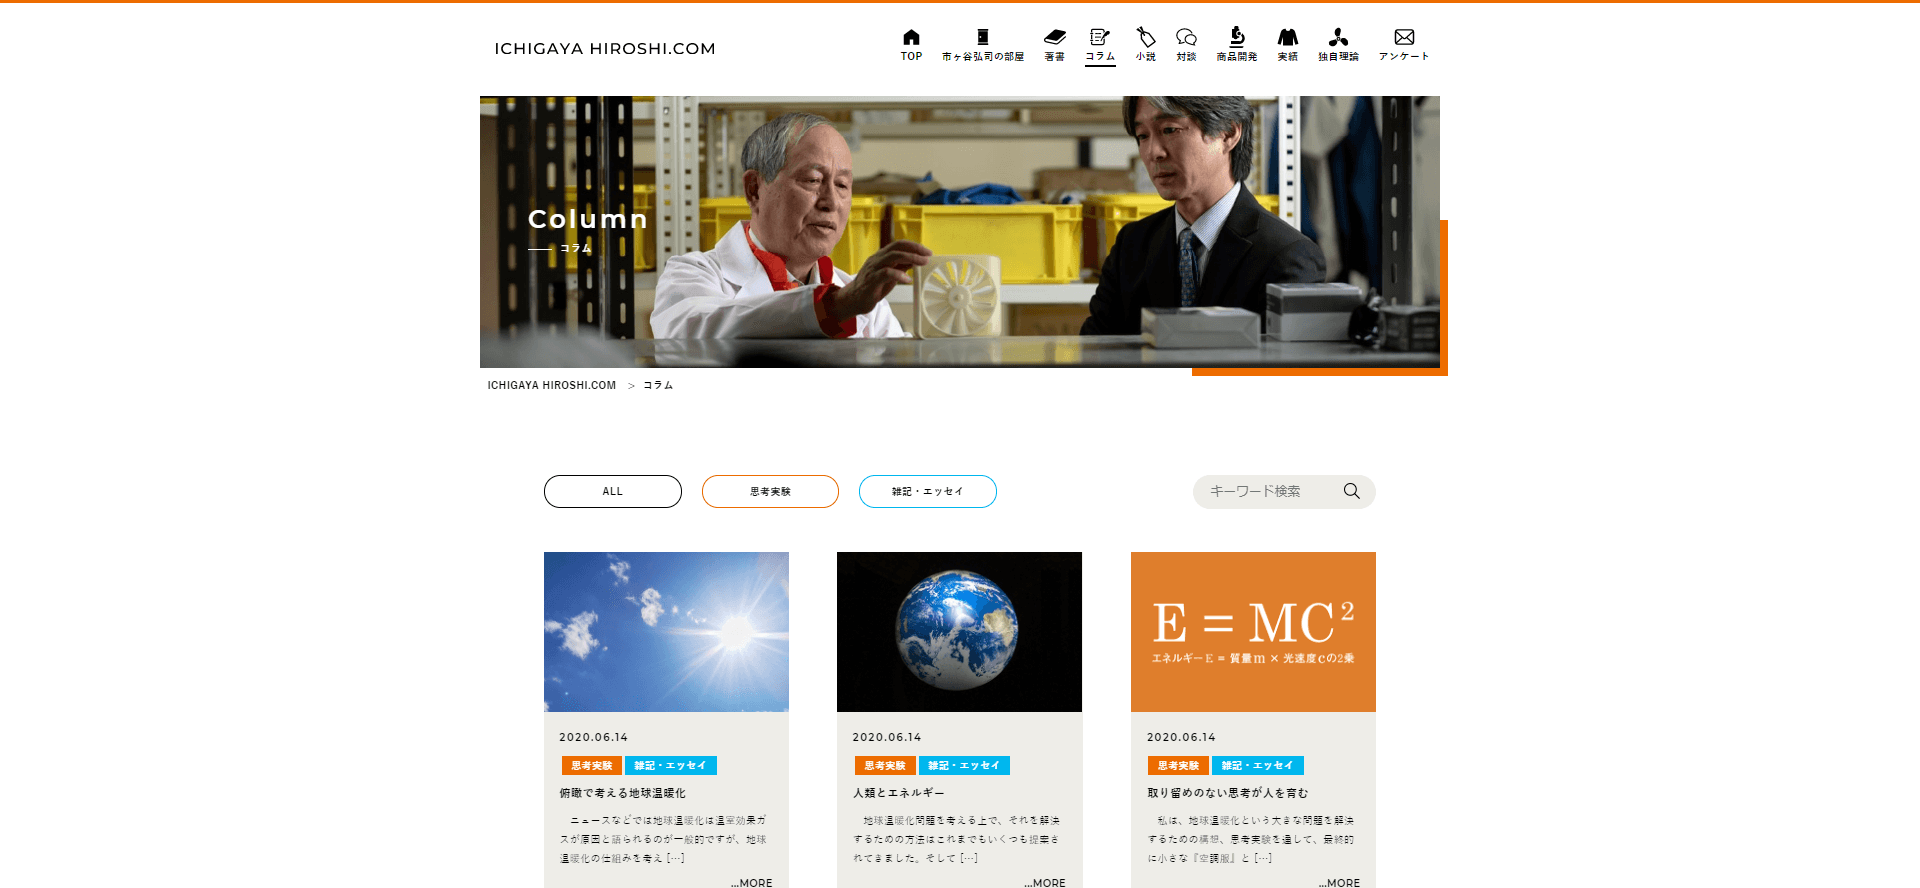Screen dimensions: 1920x888
Task: Open the 実績 jacket icon
Action: [x=1288, y=38]
